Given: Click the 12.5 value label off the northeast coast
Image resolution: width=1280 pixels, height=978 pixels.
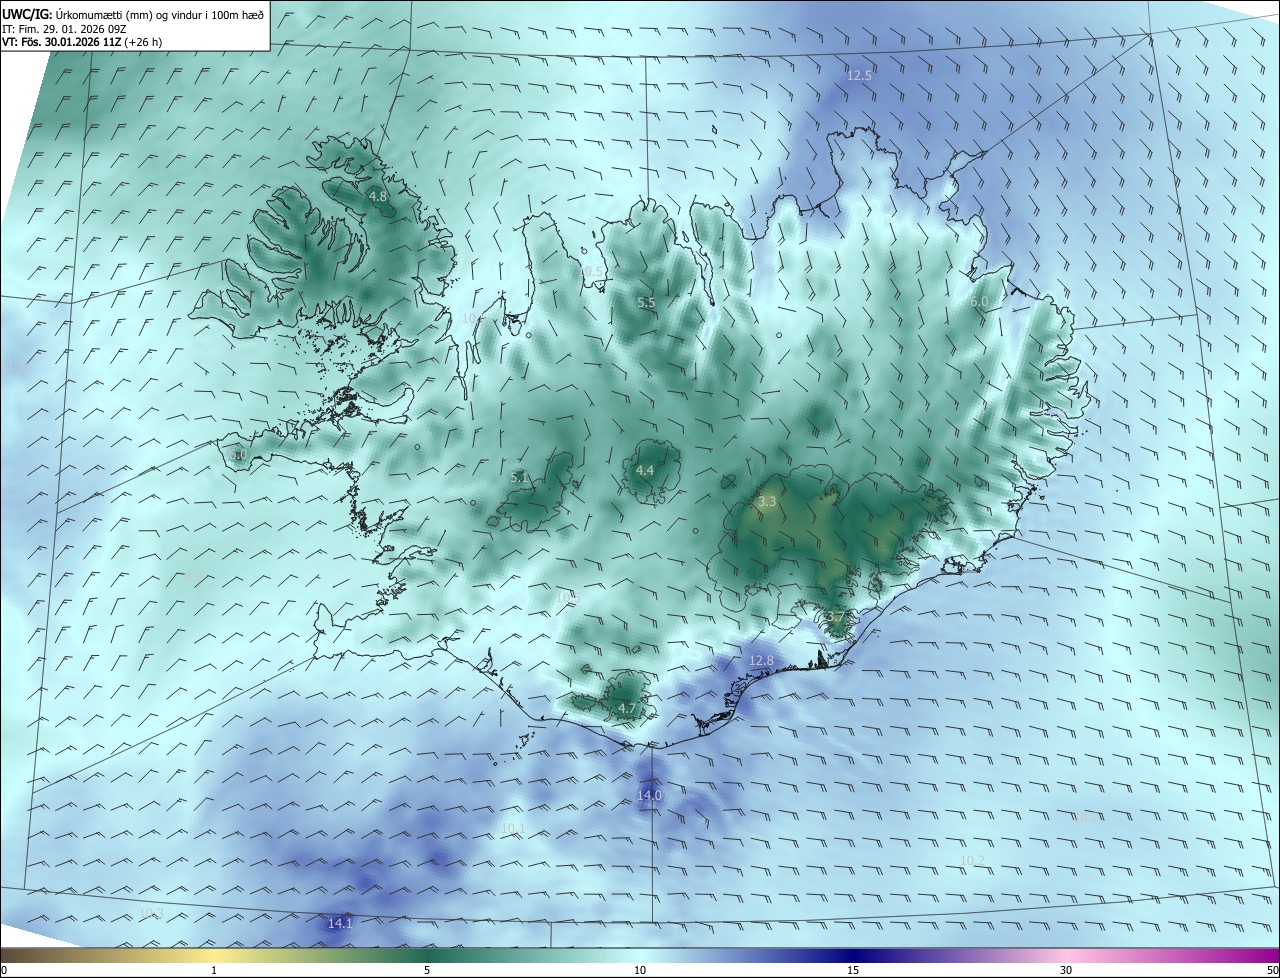Looking at the screenshot, I should coord(859,75).
